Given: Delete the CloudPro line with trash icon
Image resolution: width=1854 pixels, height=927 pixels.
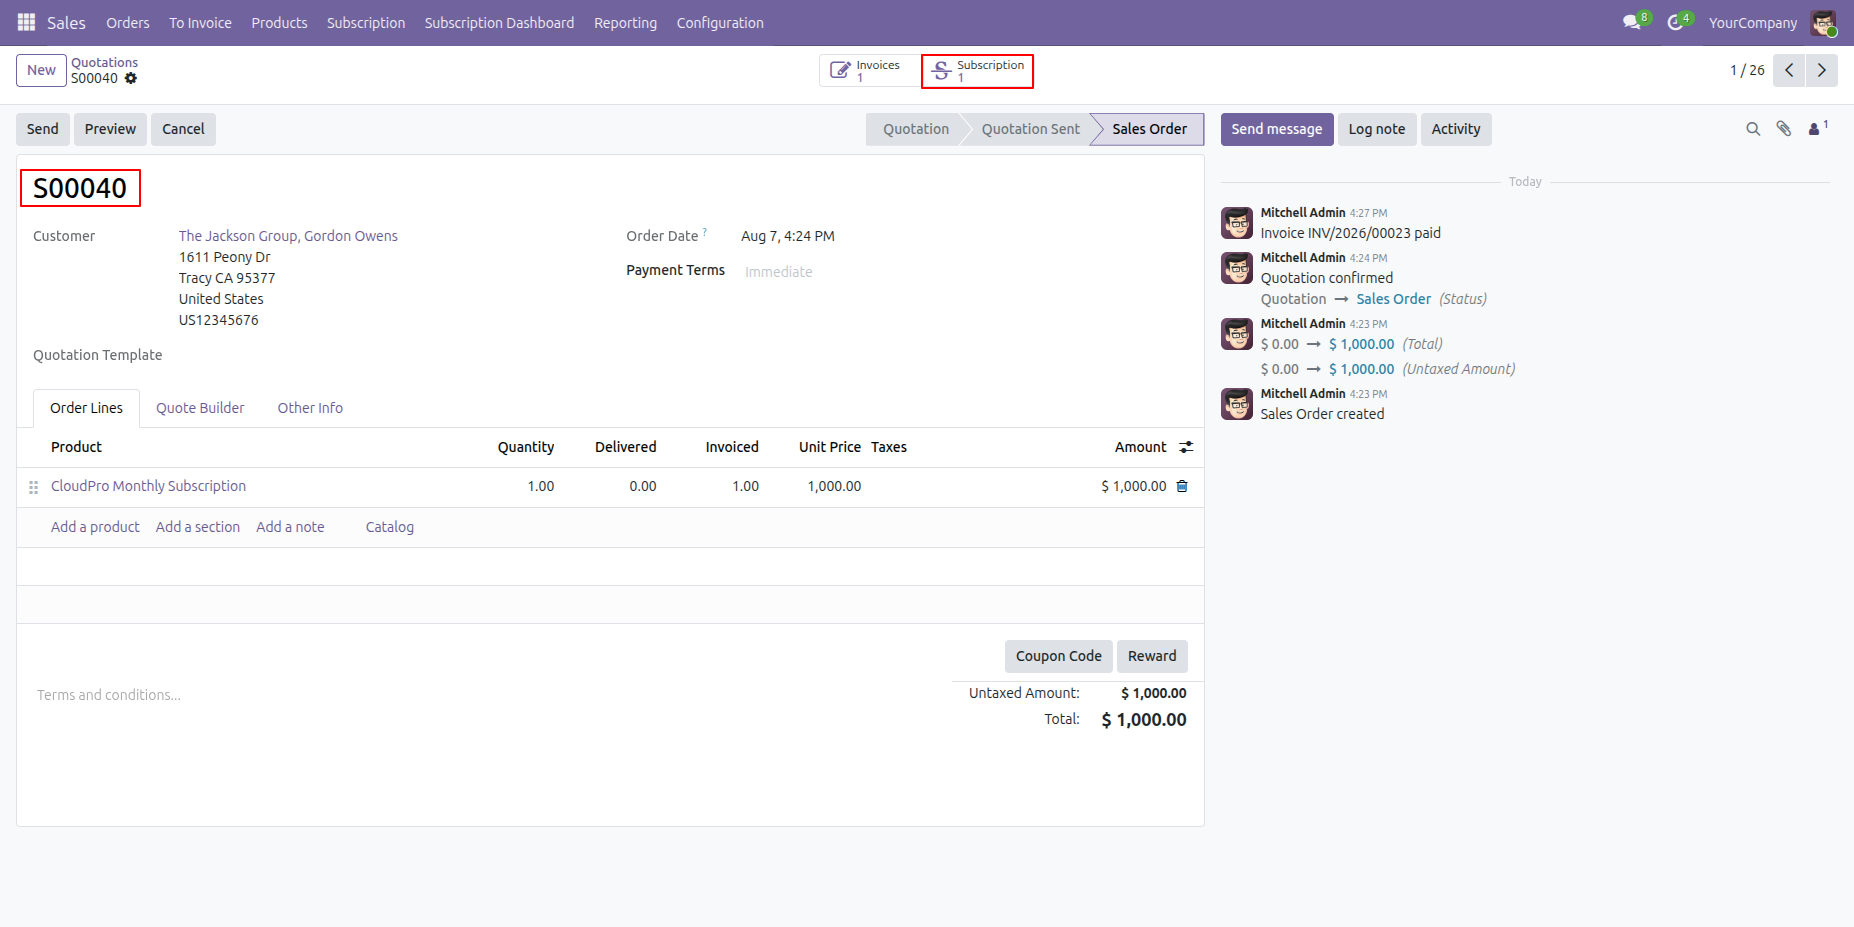Looking at the screenshot, I should tap(1182, 486).
